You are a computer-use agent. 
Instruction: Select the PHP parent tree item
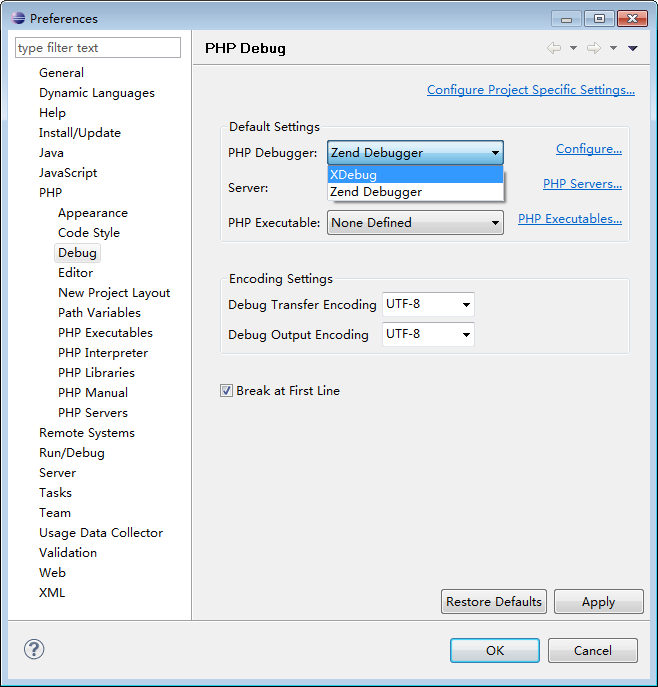point(50,193)
